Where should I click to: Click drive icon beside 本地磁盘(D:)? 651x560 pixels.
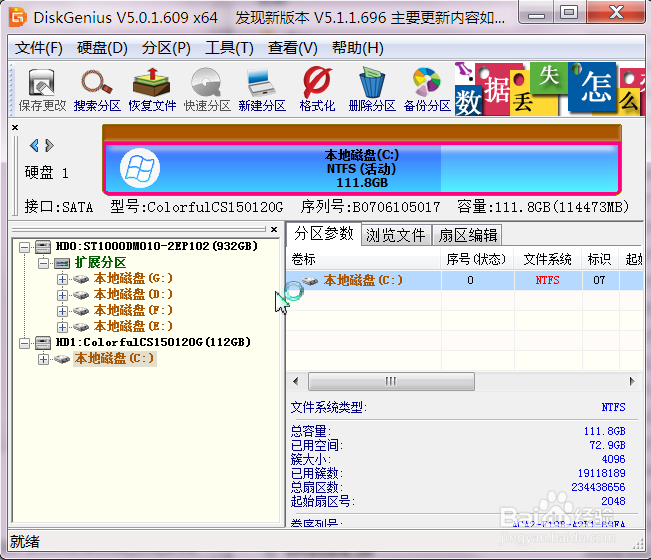tap(81, 295)
